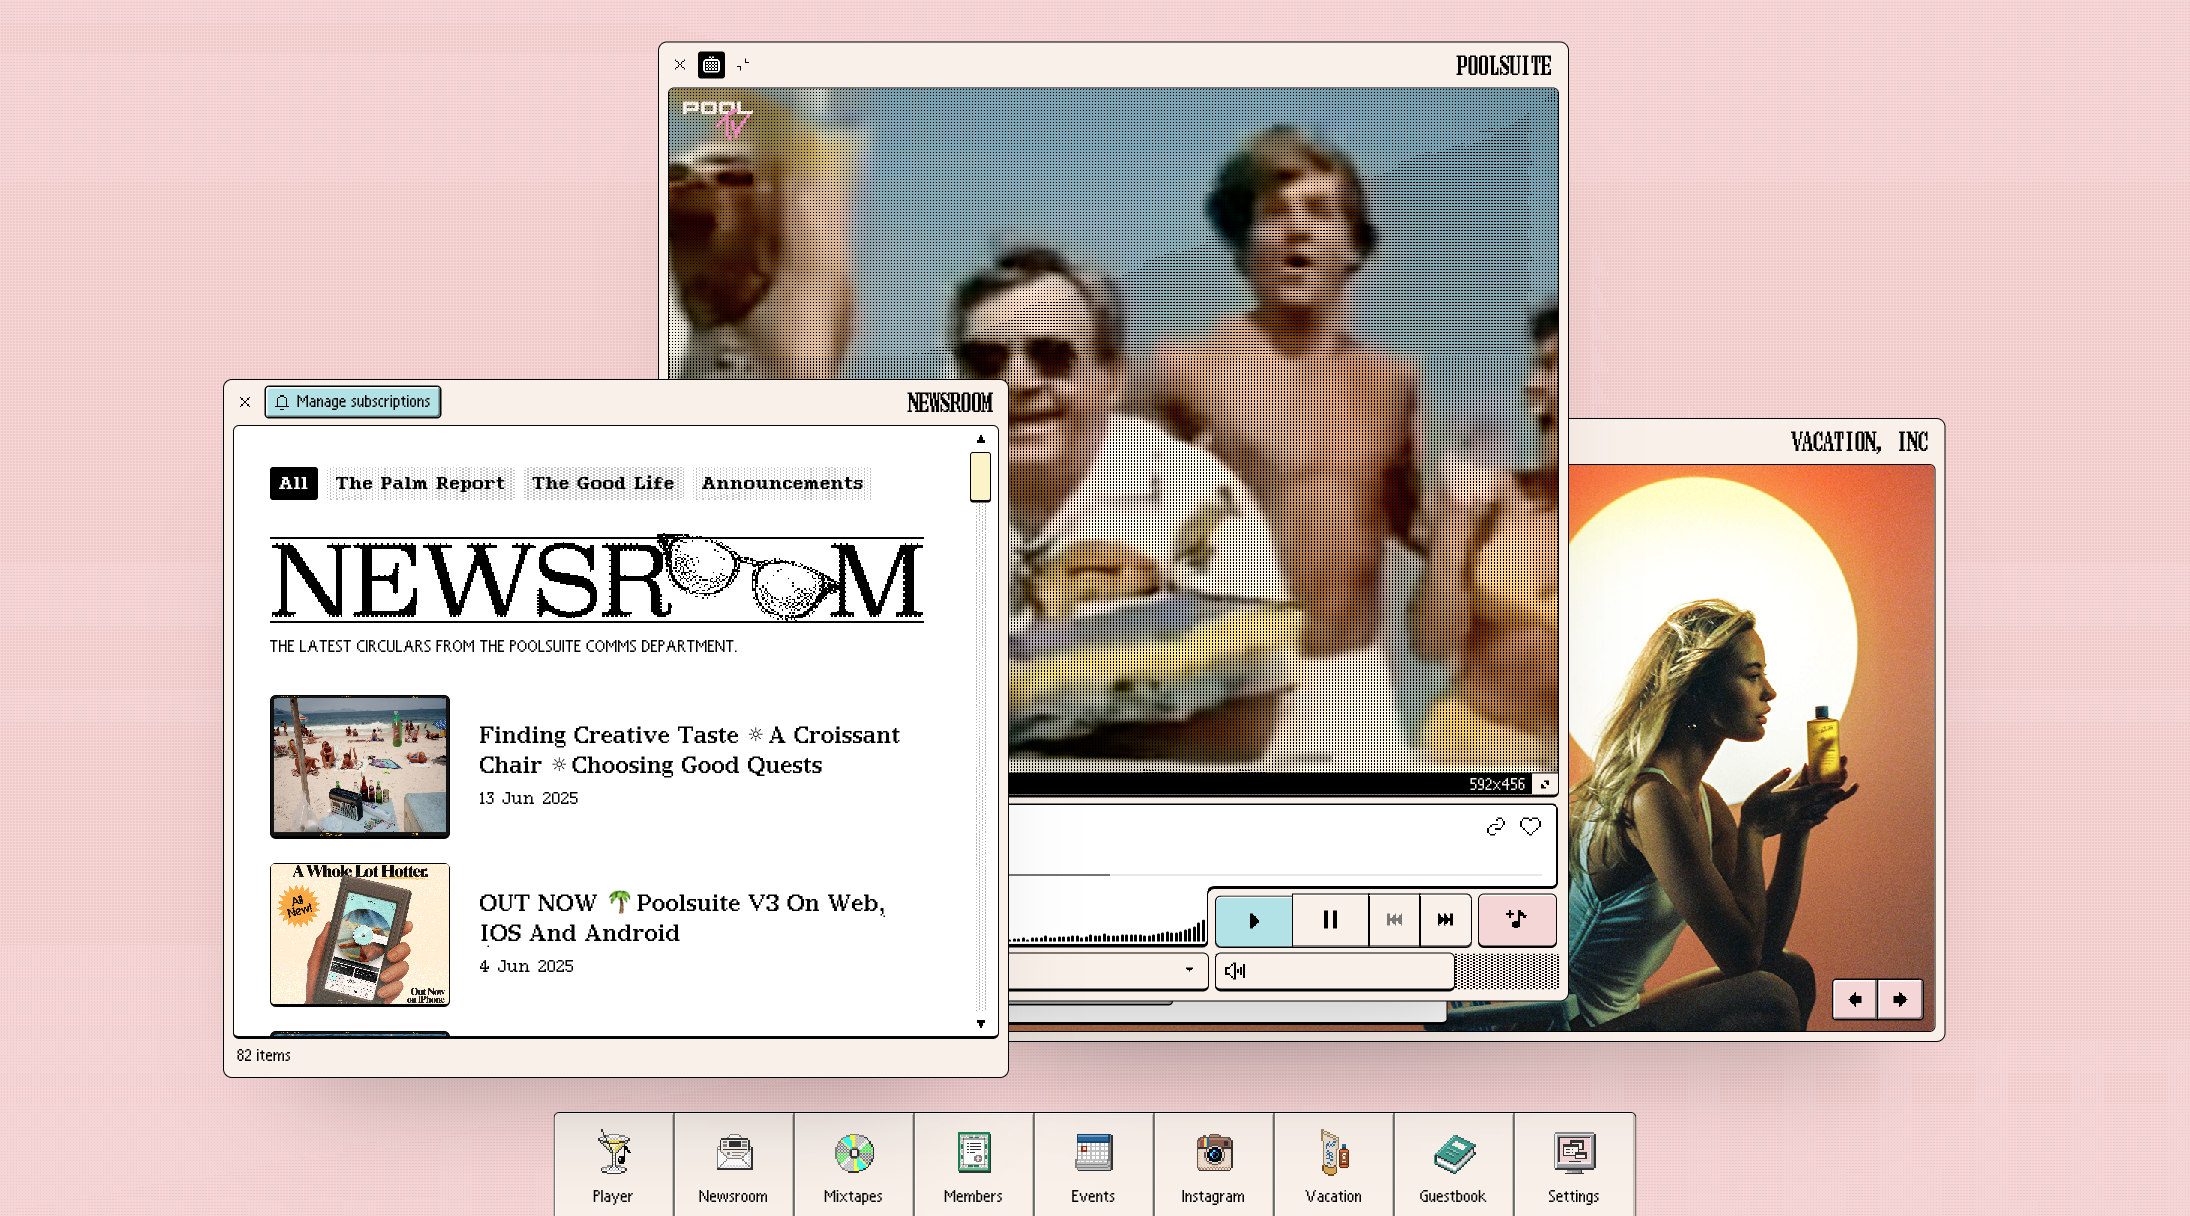Click the add-music note button

coord(1516,919)
